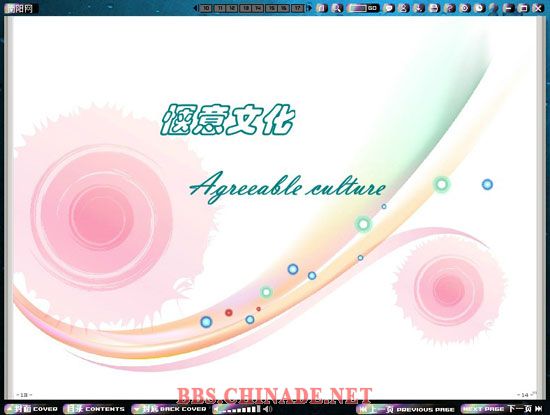Click the zoom magnifier icon in top toolbar
Image resolution: width=550 pixels, height=415 pixels.
(x=337, y=8)
